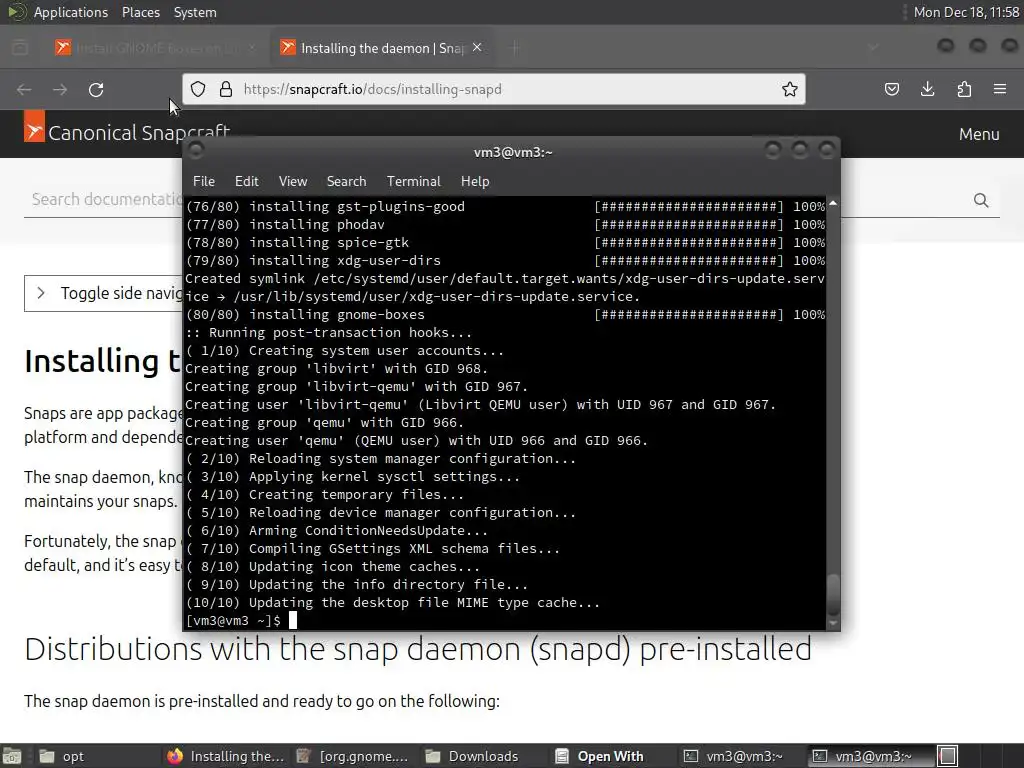
Task: Switch to the Install GNOME Boxes tab
Action: pos(155,48)
